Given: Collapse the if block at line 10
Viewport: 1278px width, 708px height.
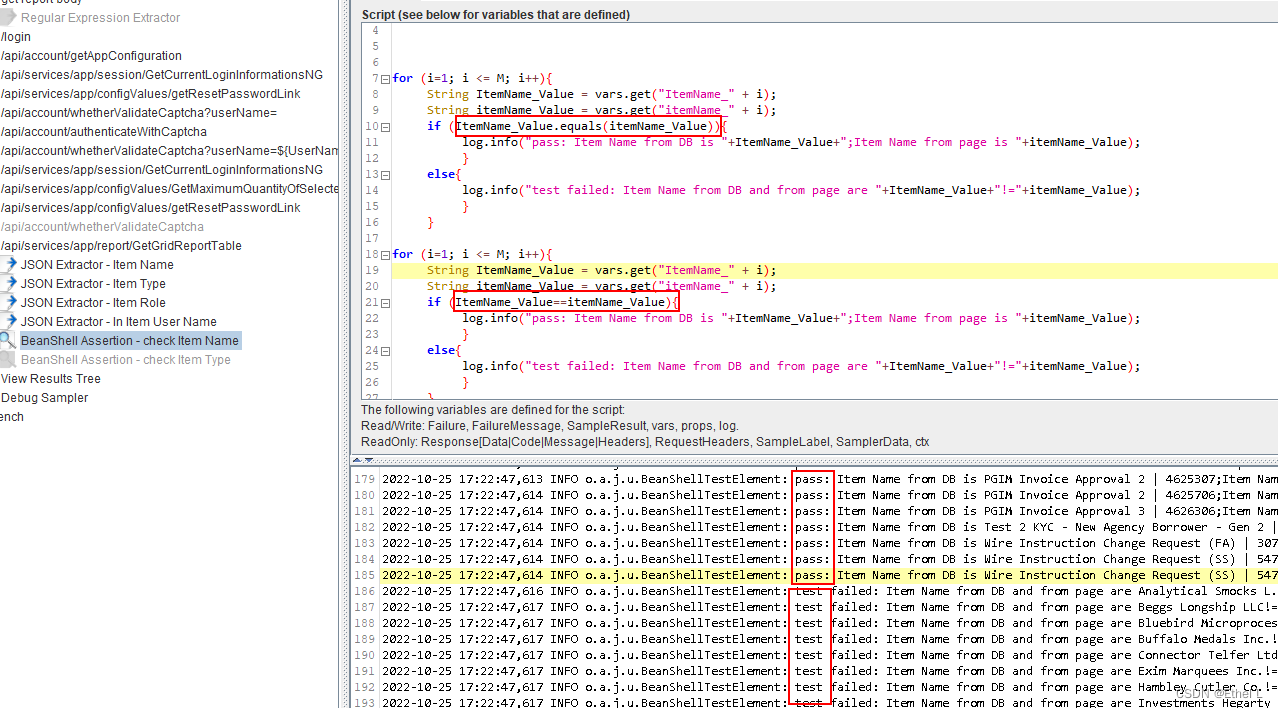Looking at the screenshot, I should pyautogui.click(x=385, y=126).
